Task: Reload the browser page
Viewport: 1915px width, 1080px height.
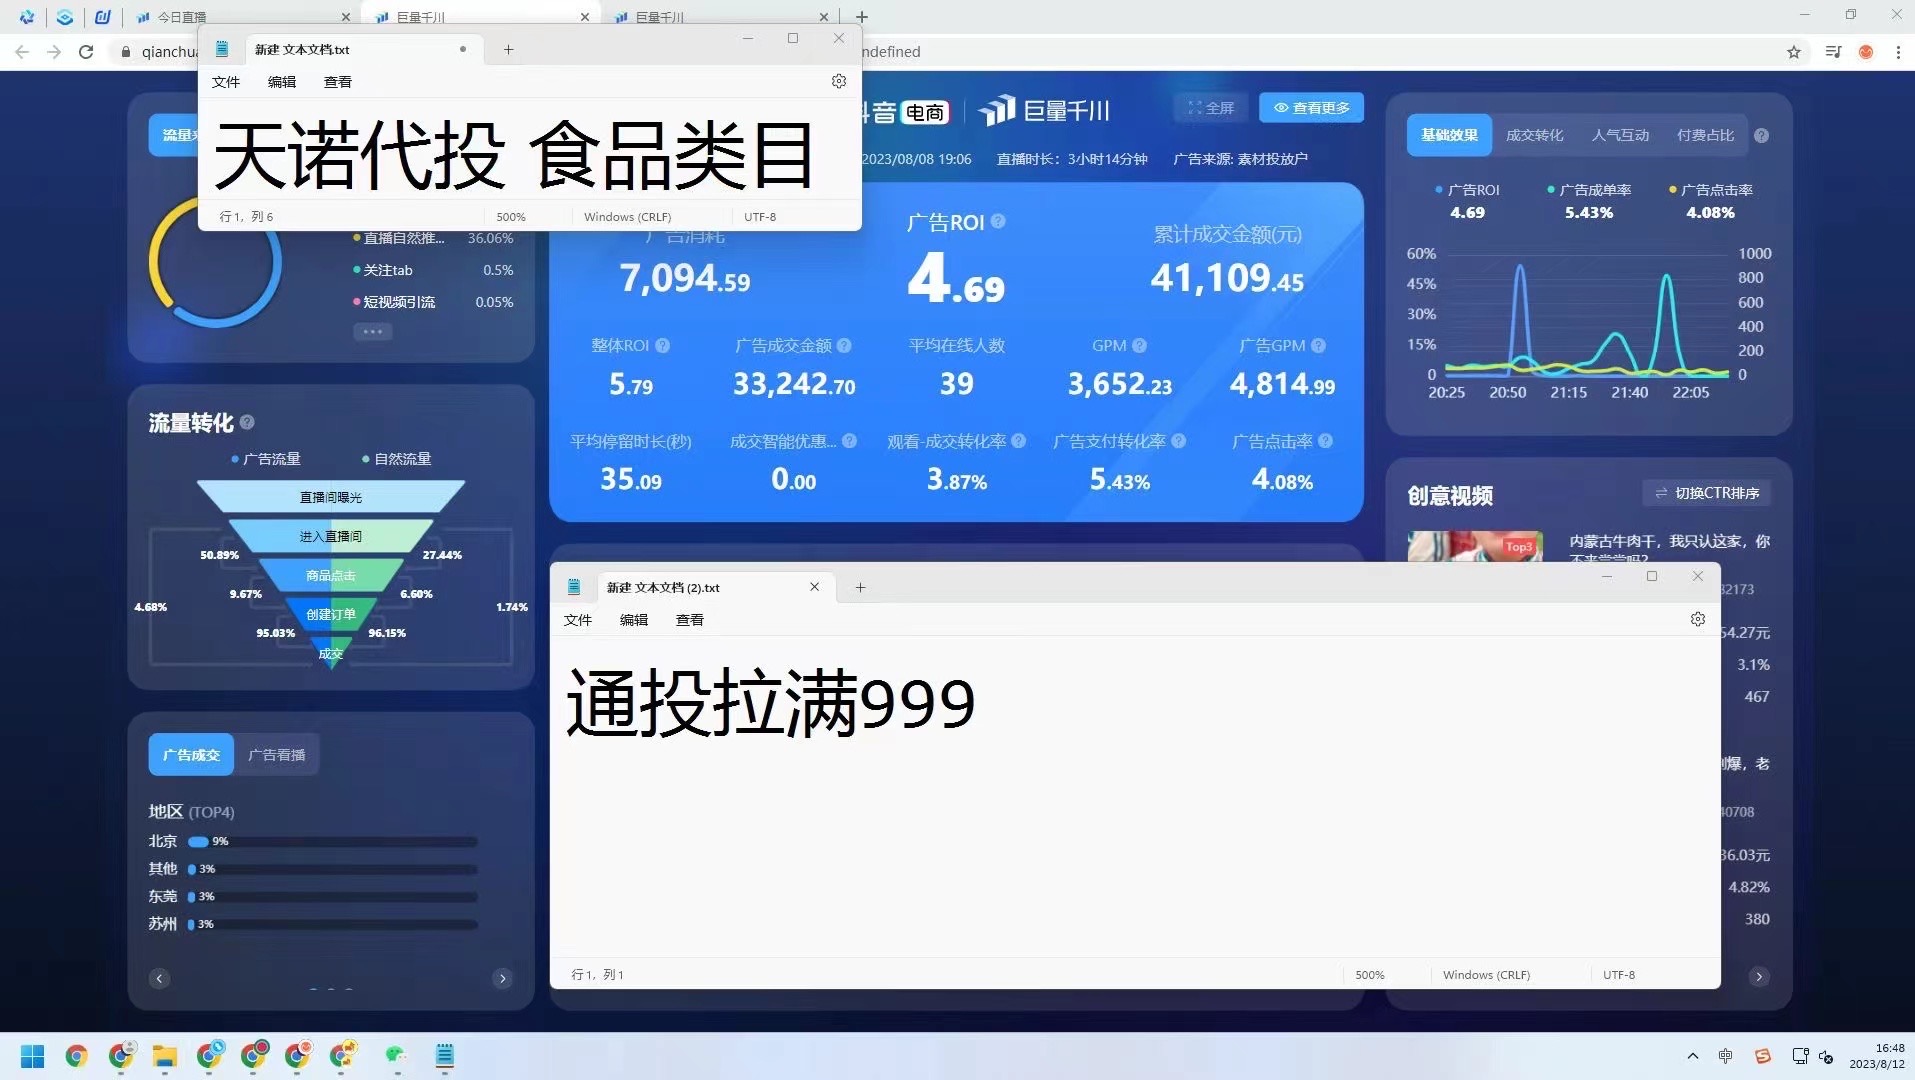Action: pyautogui.click(x=86, y=51)
